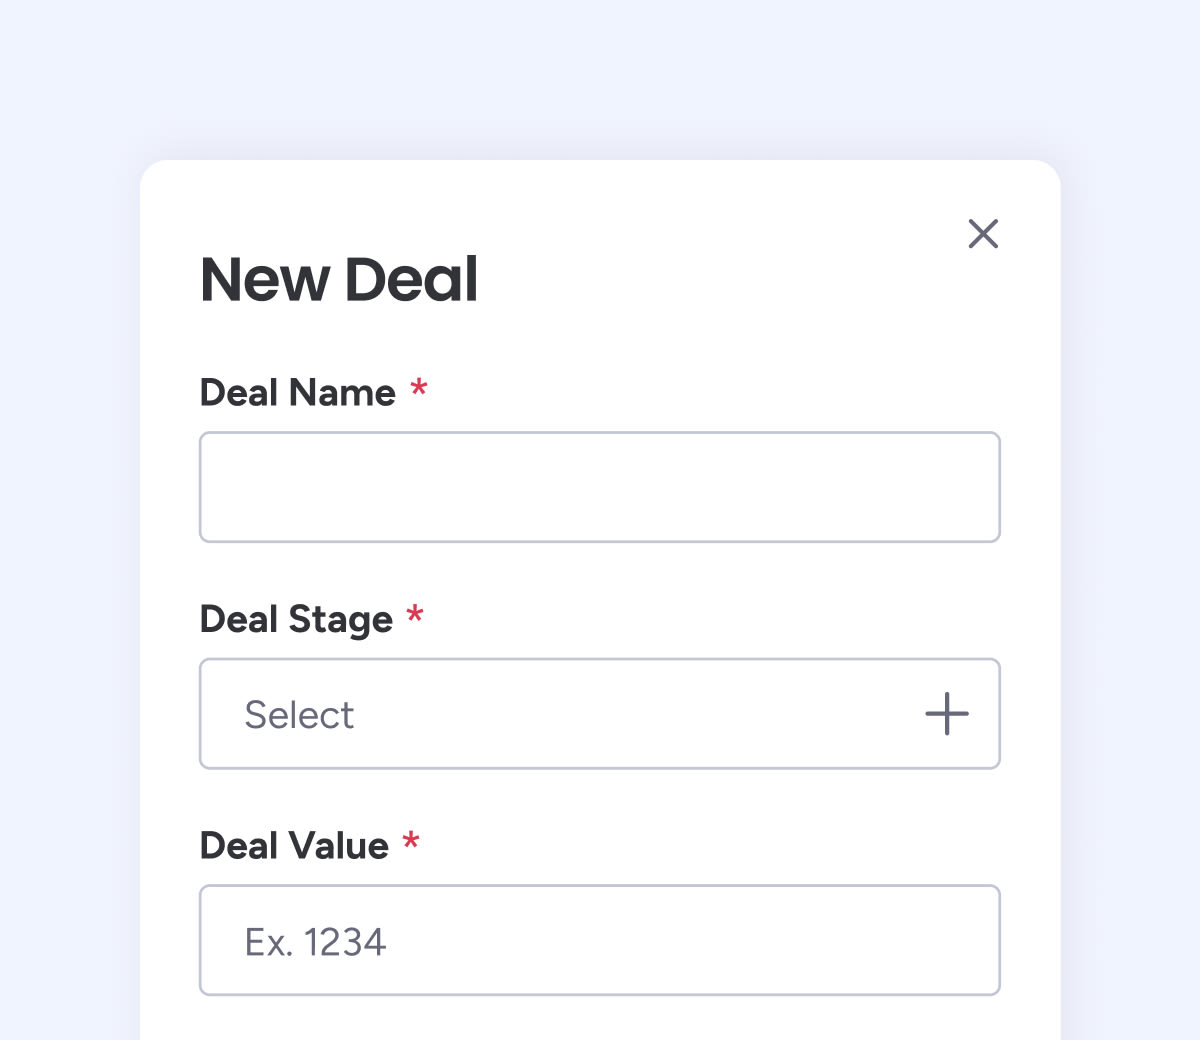The image size is (1200, 1040).
Task: Focus the empty Deal Name field
Action: point(600,487)
